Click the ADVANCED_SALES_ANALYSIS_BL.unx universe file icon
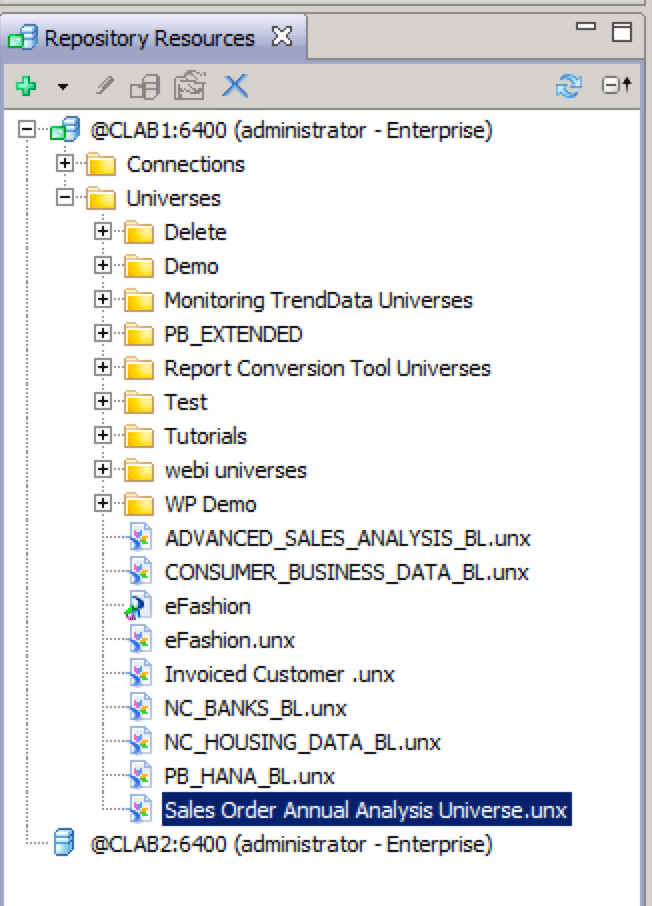This screenshot has width=652, height=906. (x=140, y=538)
